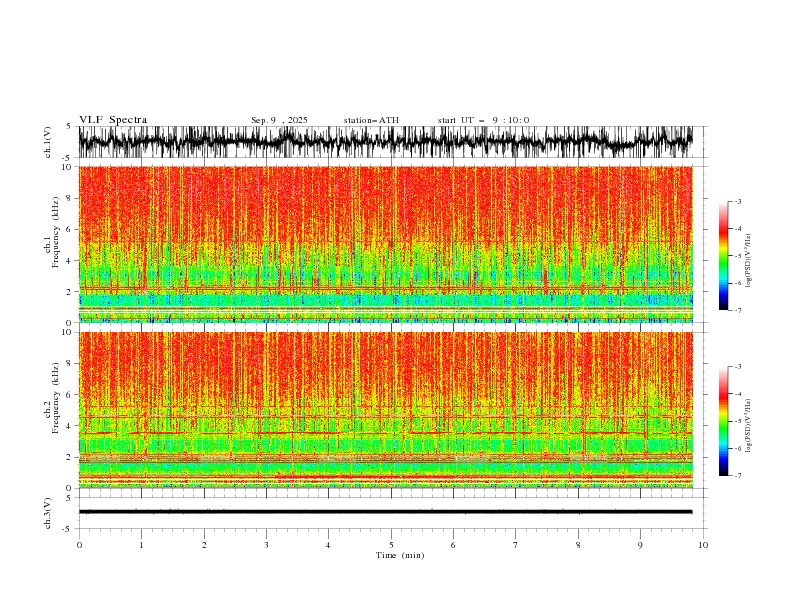Click the ch.2 frequency spectrogram panel
Screen dimensions: 792x612
[x=385, y=410]
